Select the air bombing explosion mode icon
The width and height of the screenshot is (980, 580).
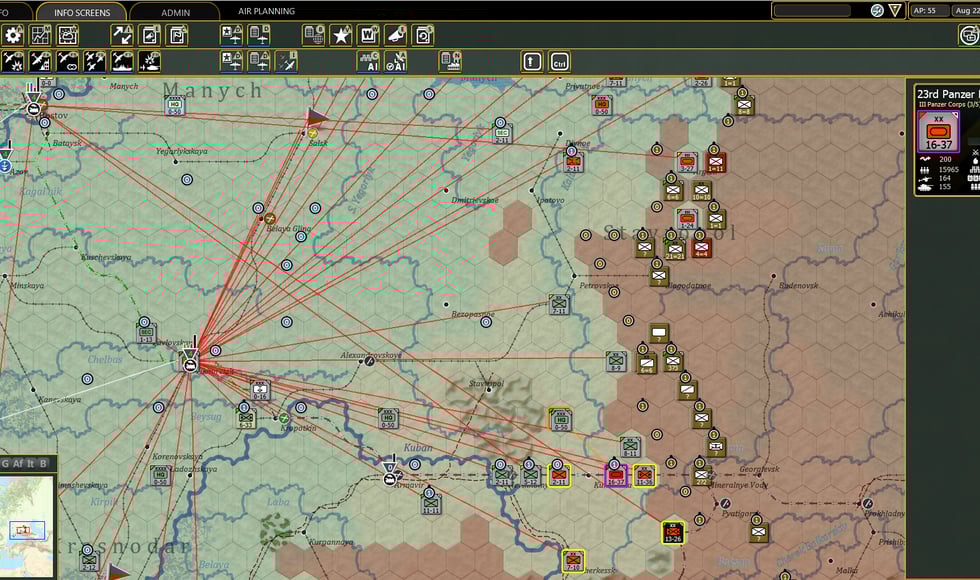click(13, 62)
